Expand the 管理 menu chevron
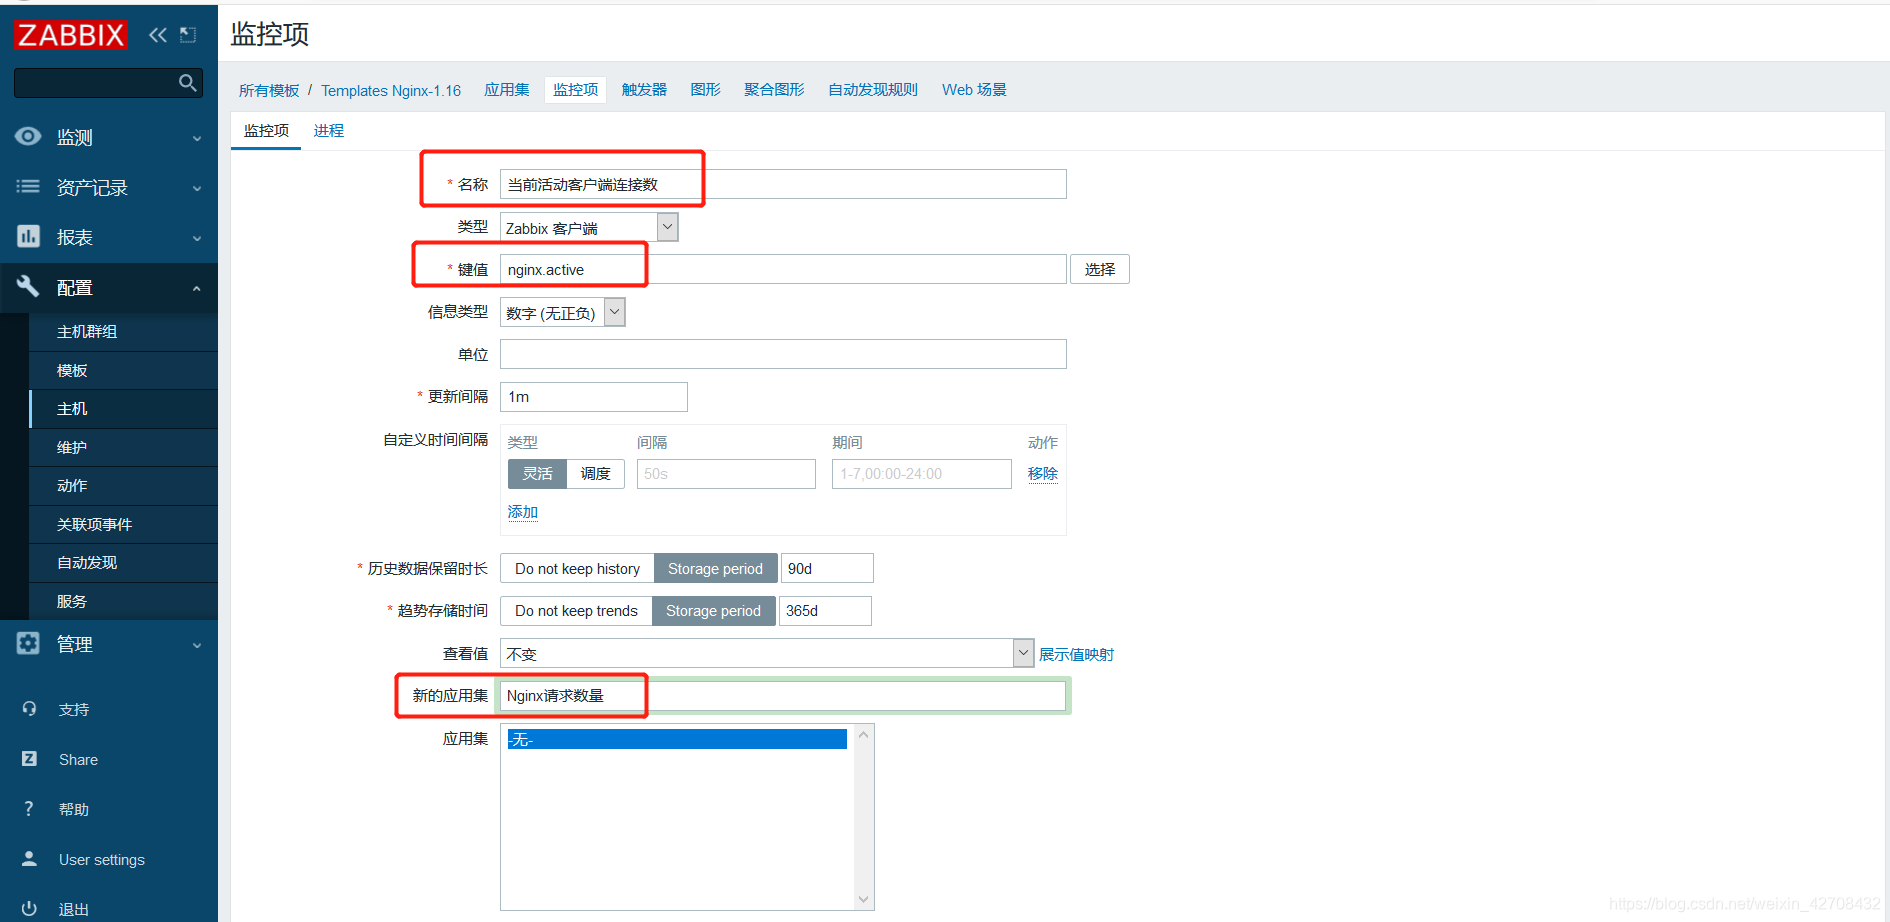1890x922 pixels. coord(197,645)
